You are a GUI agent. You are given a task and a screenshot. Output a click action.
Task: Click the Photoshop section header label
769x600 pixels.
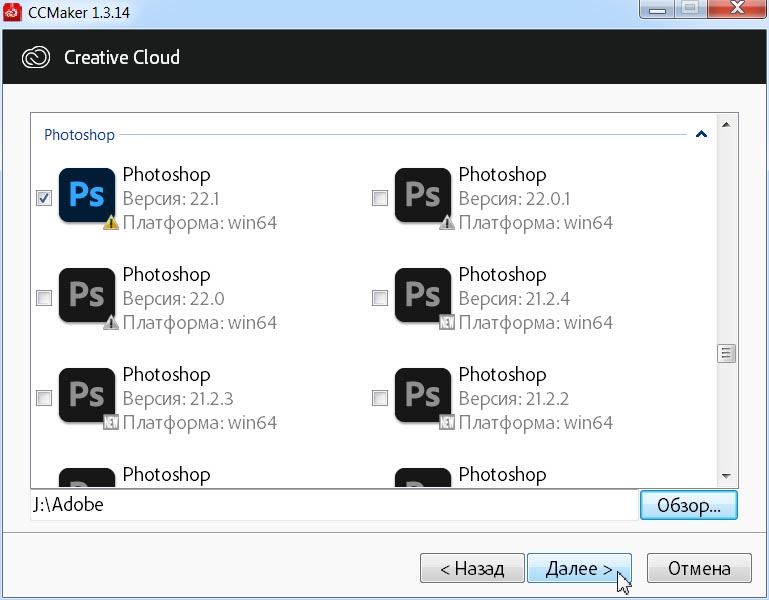(x=79, y=134)
